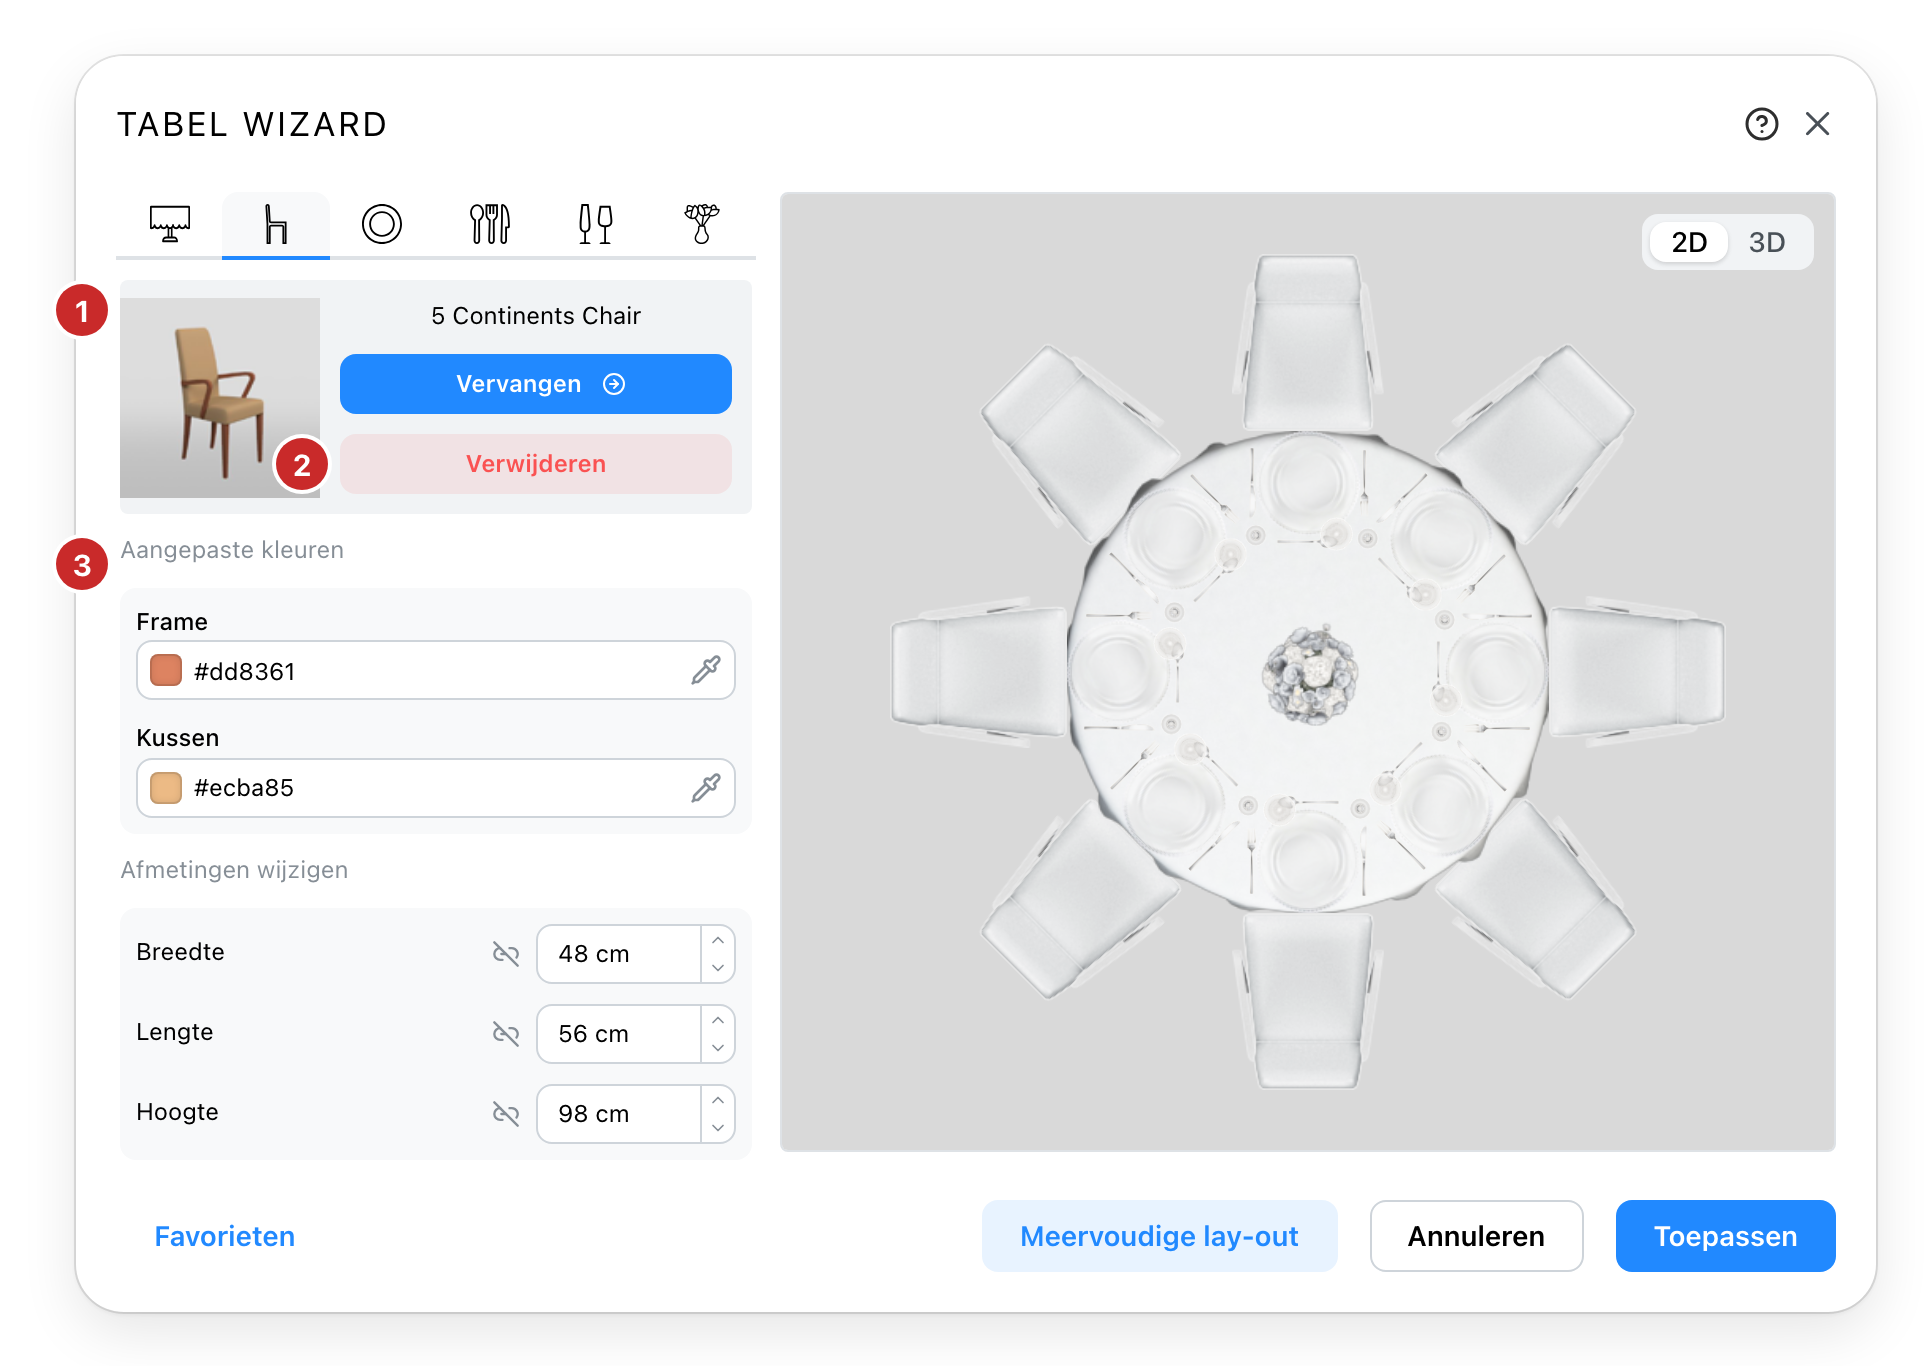This screenshot has height=1366, width=1932.
Task: Open the table settings tab icon
Action: point(170,224)
